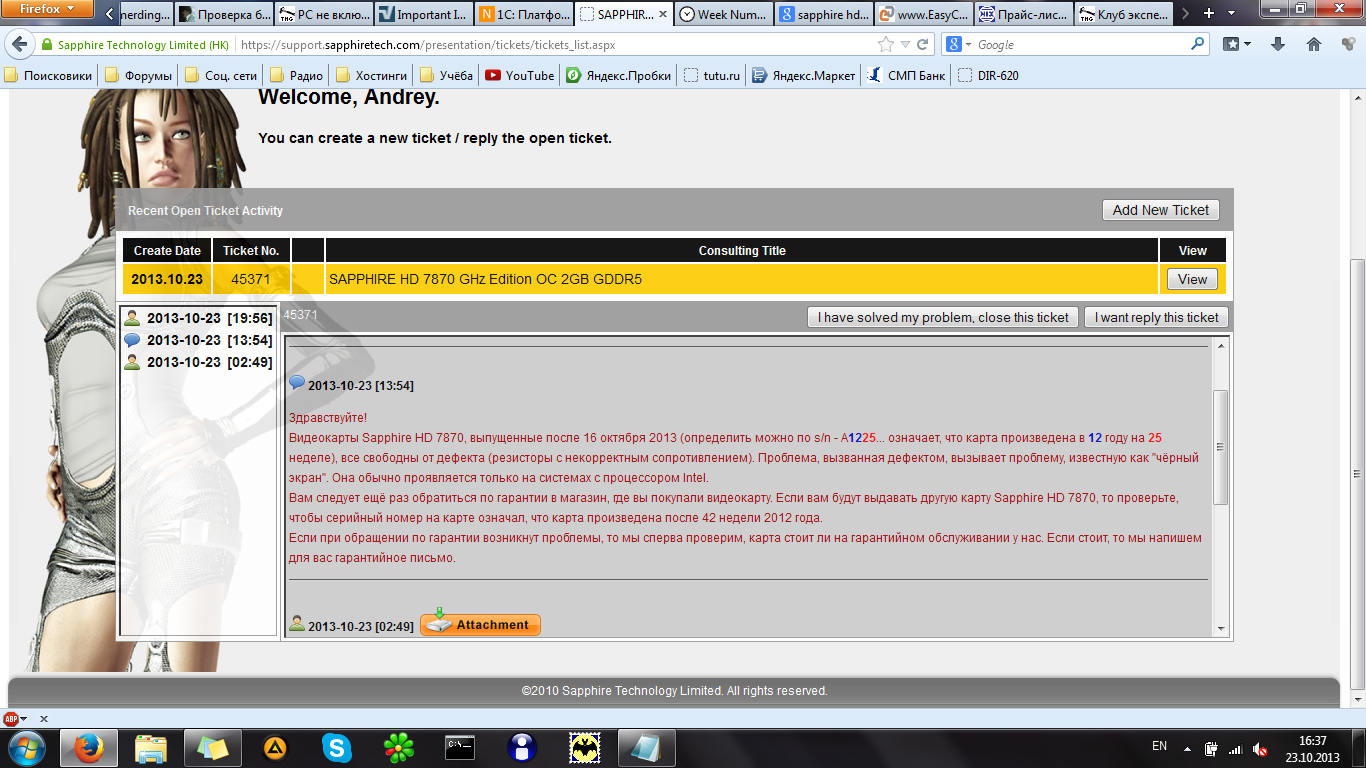Switch to the 'Клуб экспе...' tab
Screen dimensions: 1366x768
click(x=1123, y=15)
